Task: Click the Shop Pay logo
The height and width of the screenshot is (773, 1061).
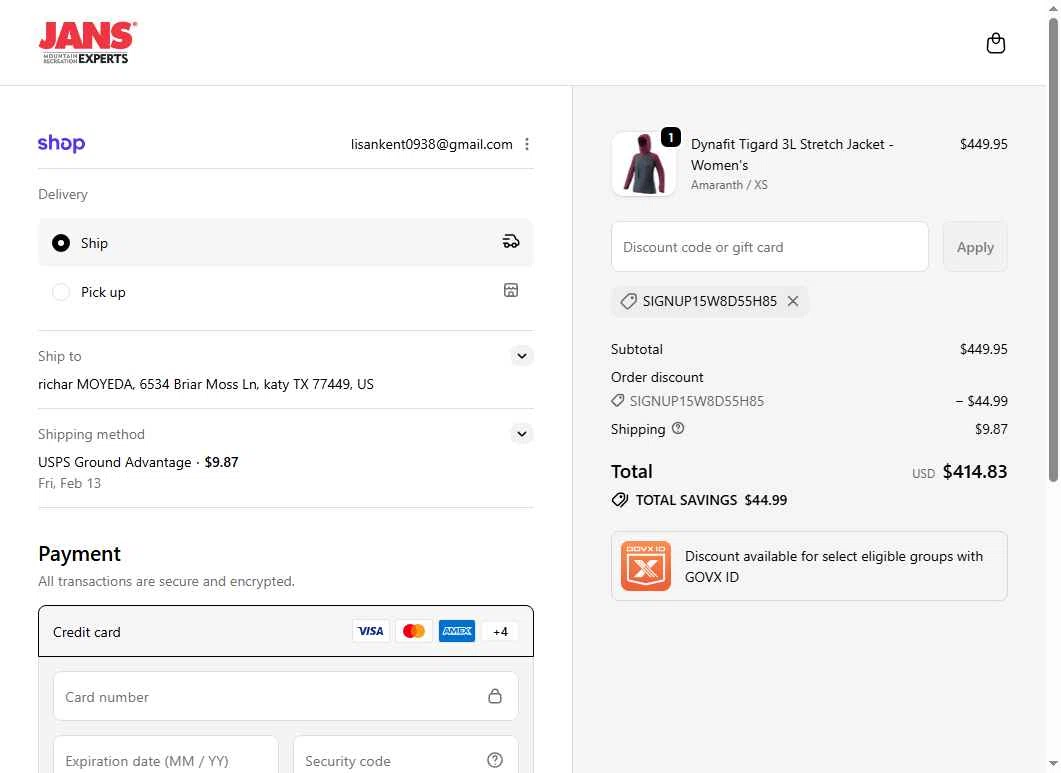Action: 62,143
